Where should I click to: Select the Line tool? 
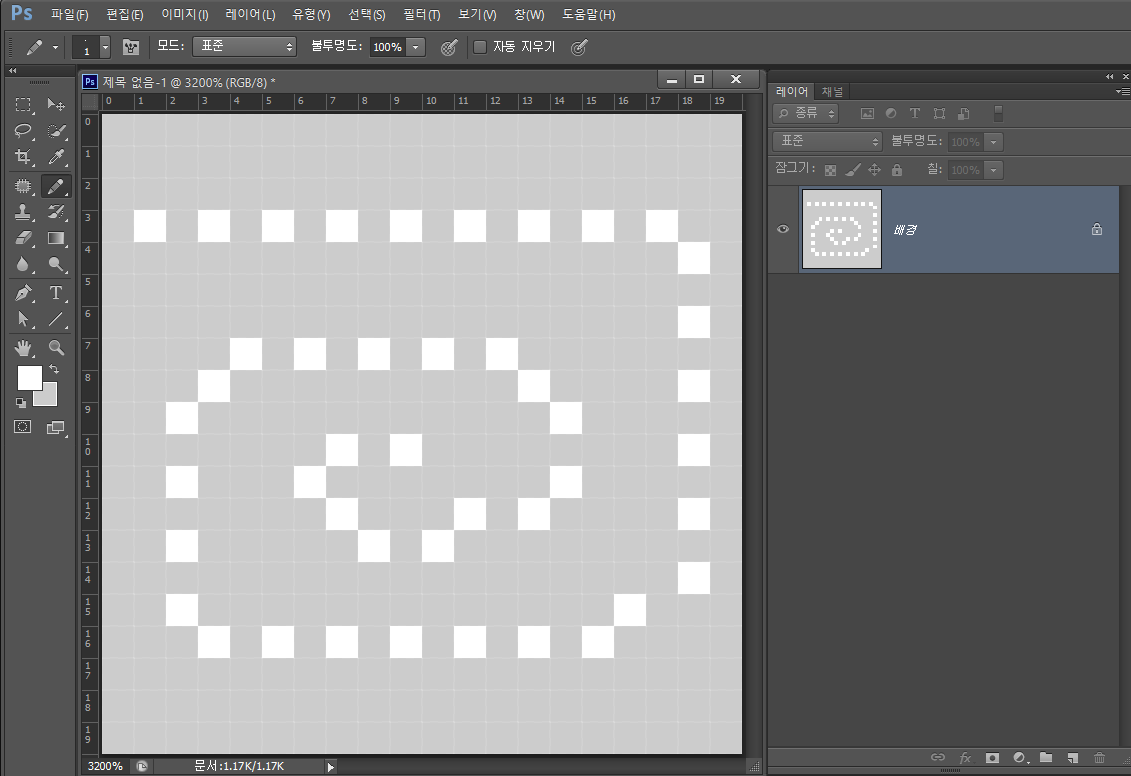coord(56,319)
